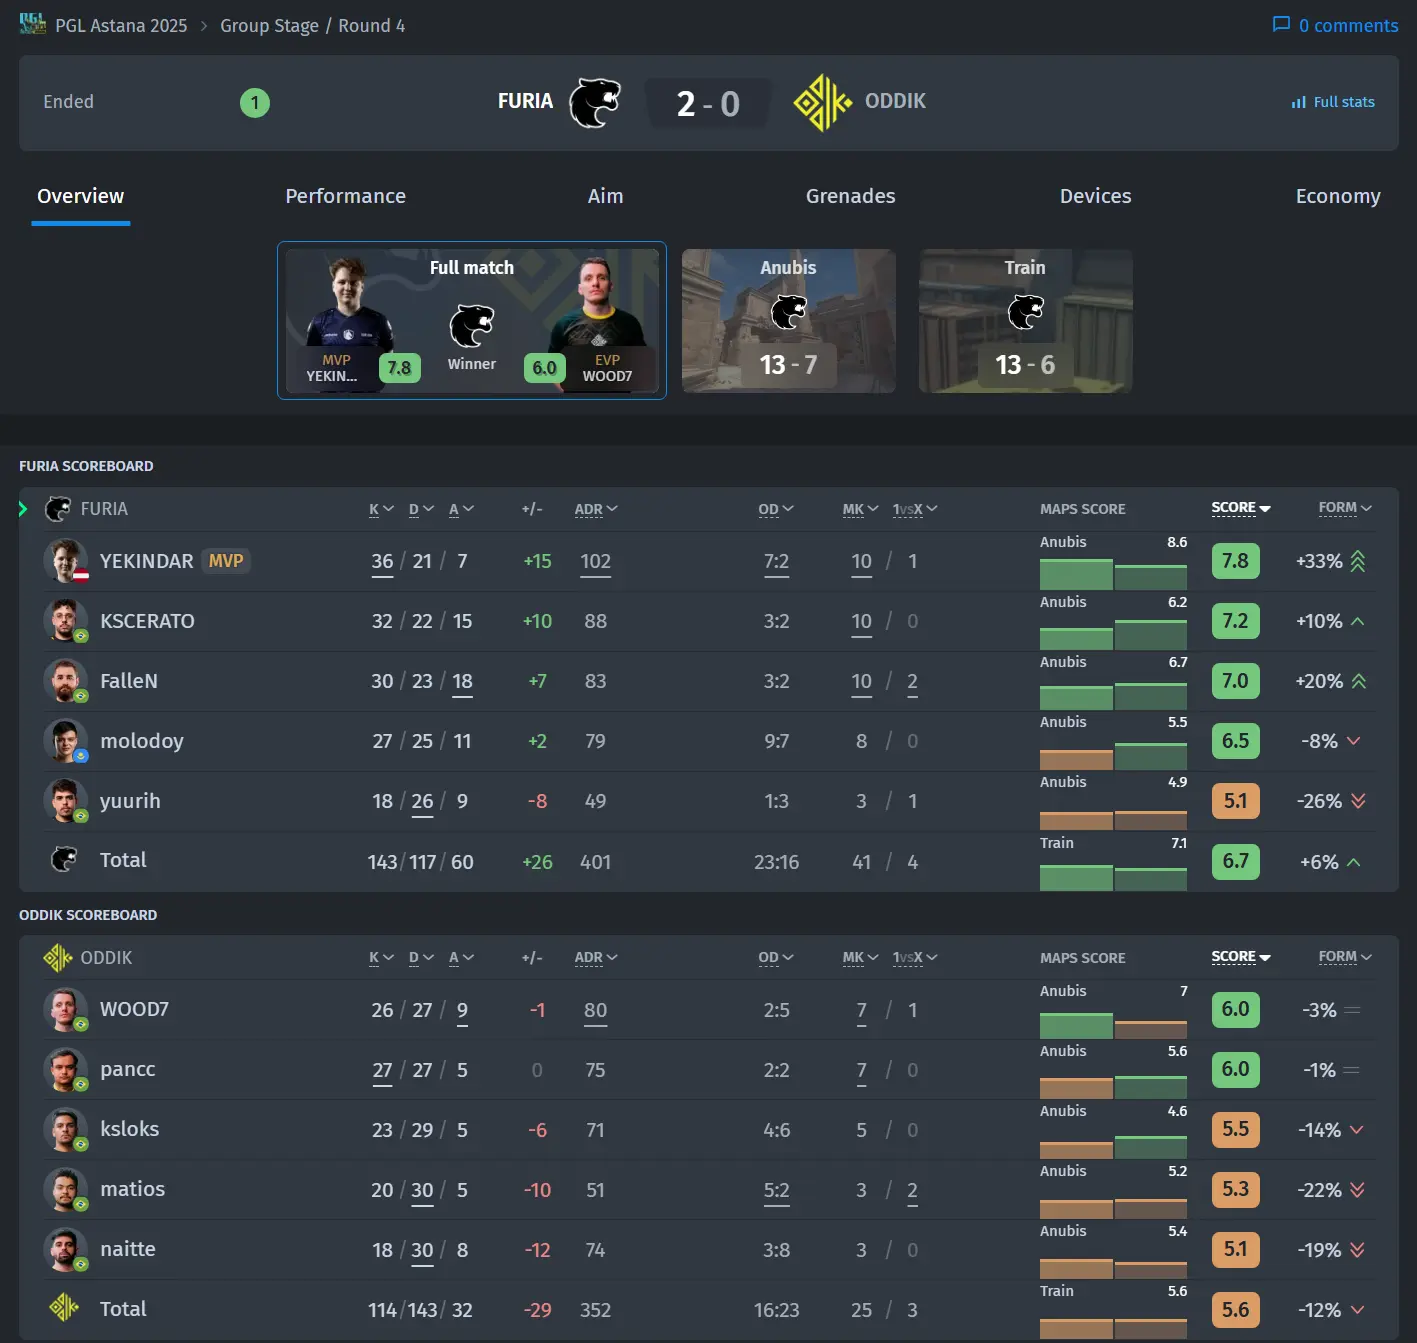Open matios's player avatar
1417x1343 pixels.
coord(66,1190)
